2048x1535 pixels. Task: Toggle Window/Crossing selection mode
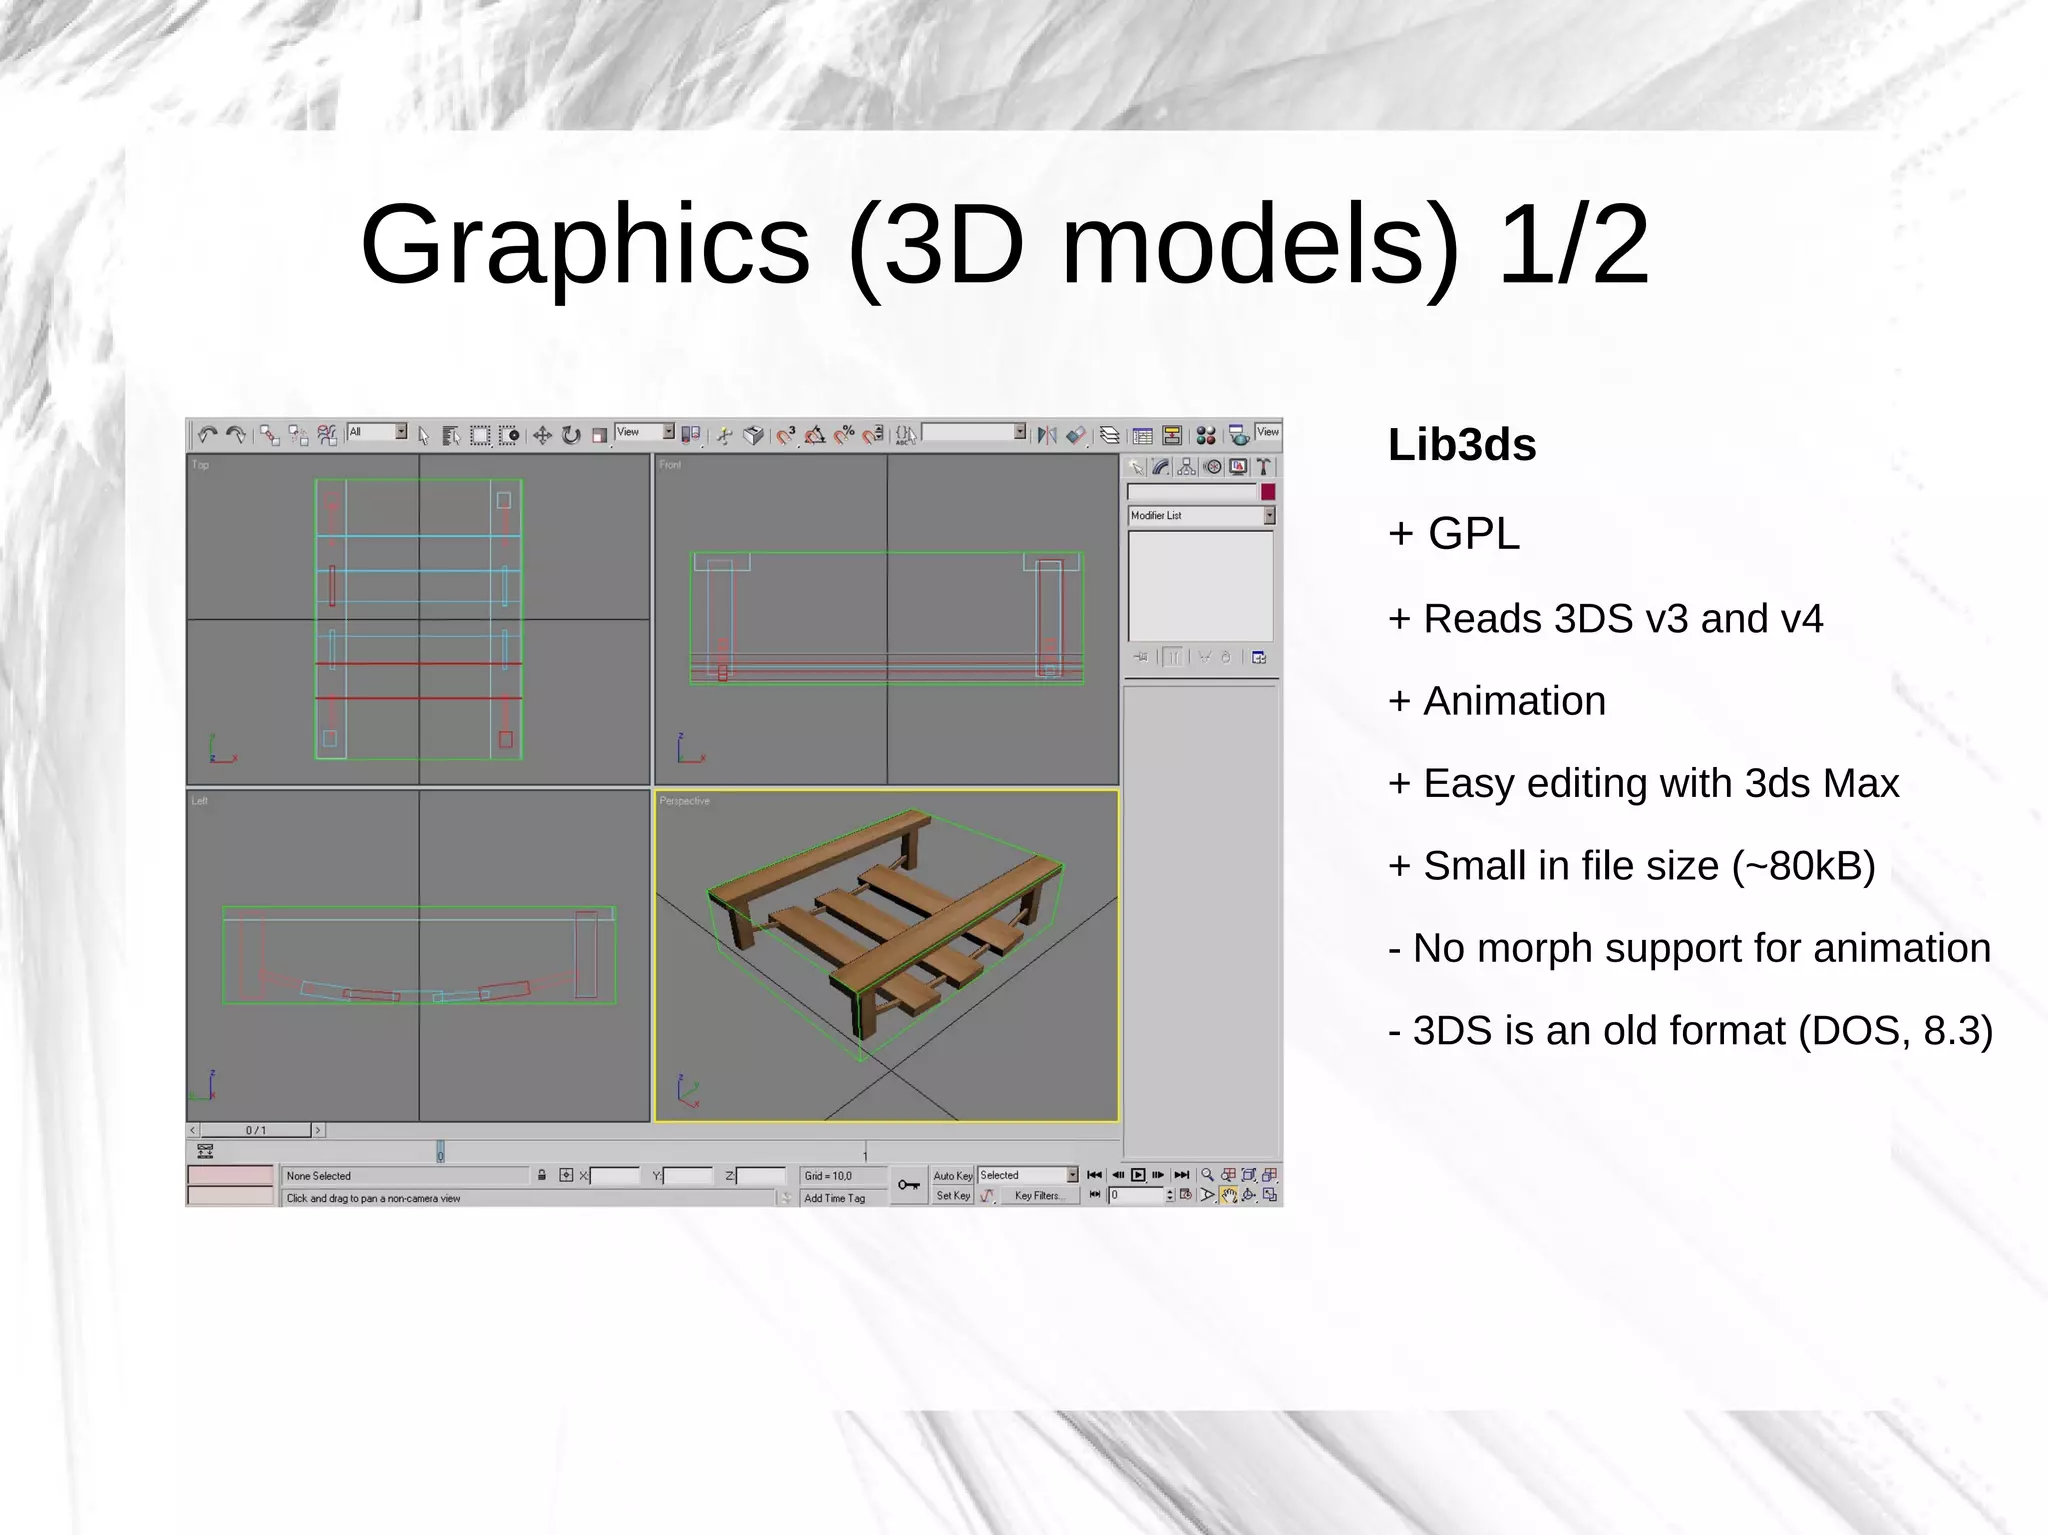pyautogui.click(x=509, y=435)
